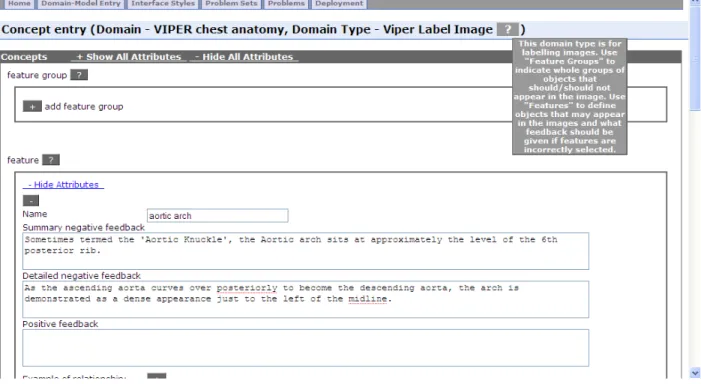Click the domain type help tooltip text
Image resolution: width=701 pixels, height=384 pixels.
pos(570,97)
